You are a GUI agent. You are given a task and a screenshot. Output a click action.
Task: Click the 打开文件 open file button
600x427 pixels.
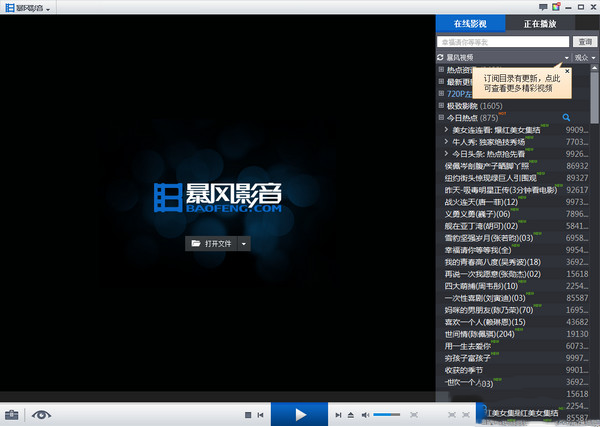click(212, 244)
